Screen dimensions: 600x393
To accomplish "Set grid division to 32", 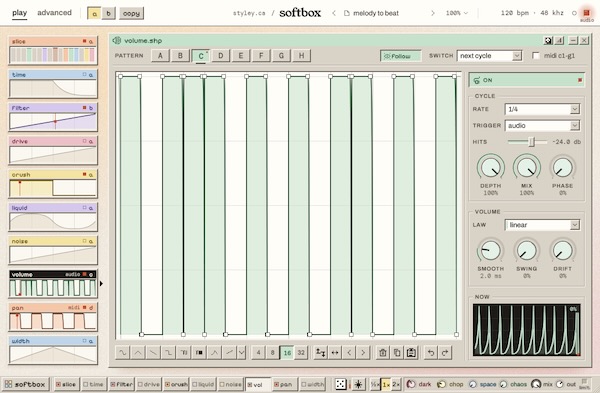I will [x=301, y=352].
